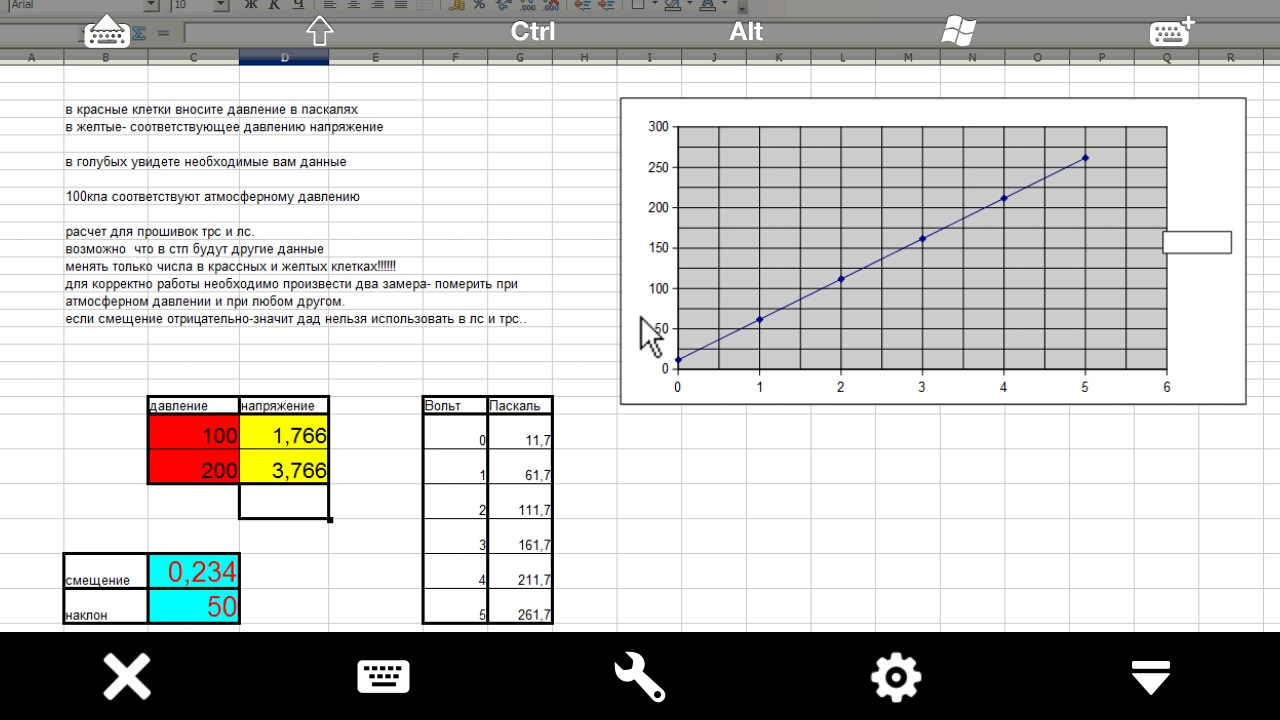Click the equals Function icon

point(163,33)
